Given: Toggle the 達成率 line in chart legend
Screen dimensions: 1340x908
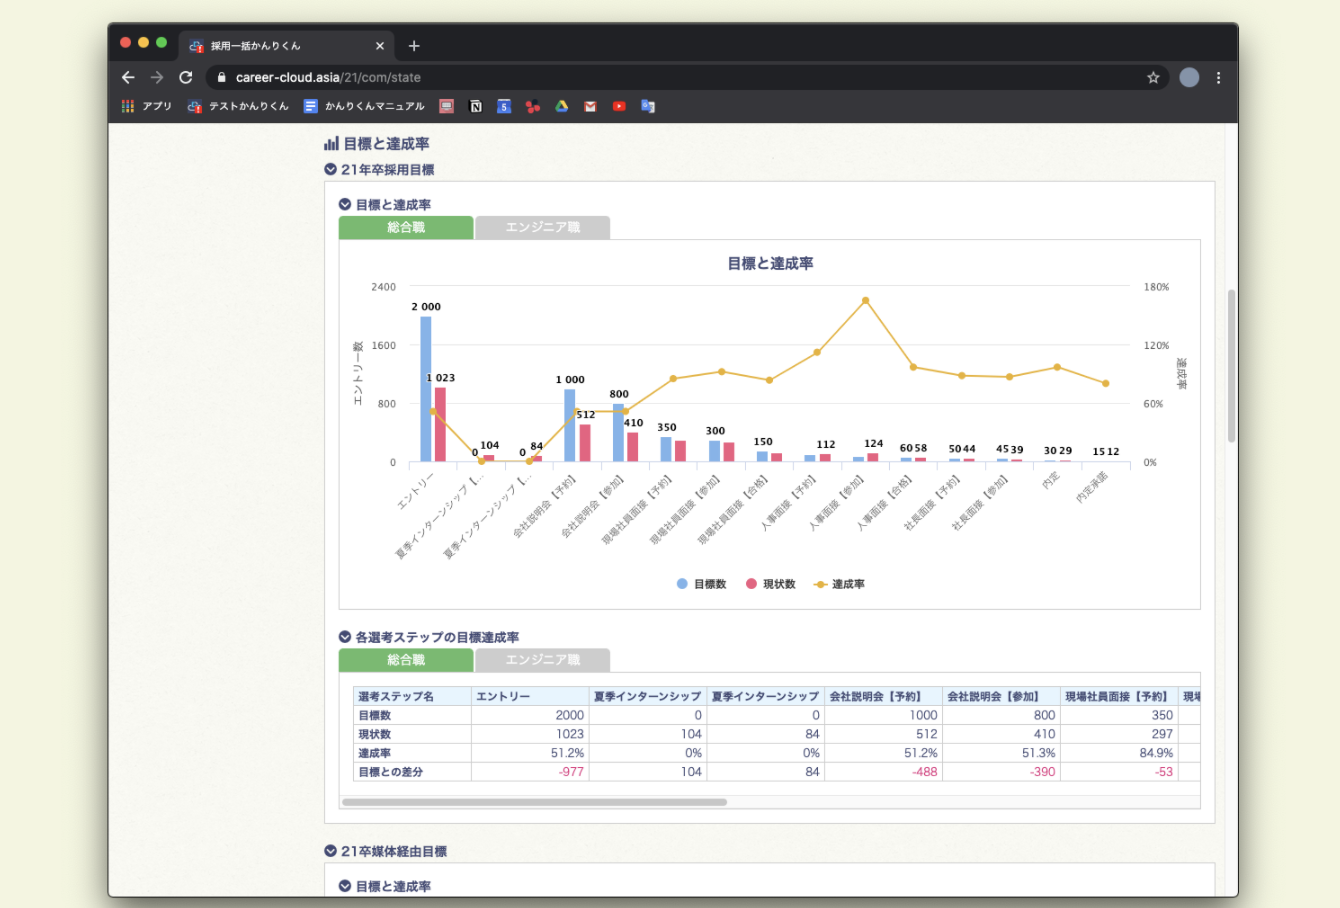Looking at the screenshot, I should pos(840,584).
